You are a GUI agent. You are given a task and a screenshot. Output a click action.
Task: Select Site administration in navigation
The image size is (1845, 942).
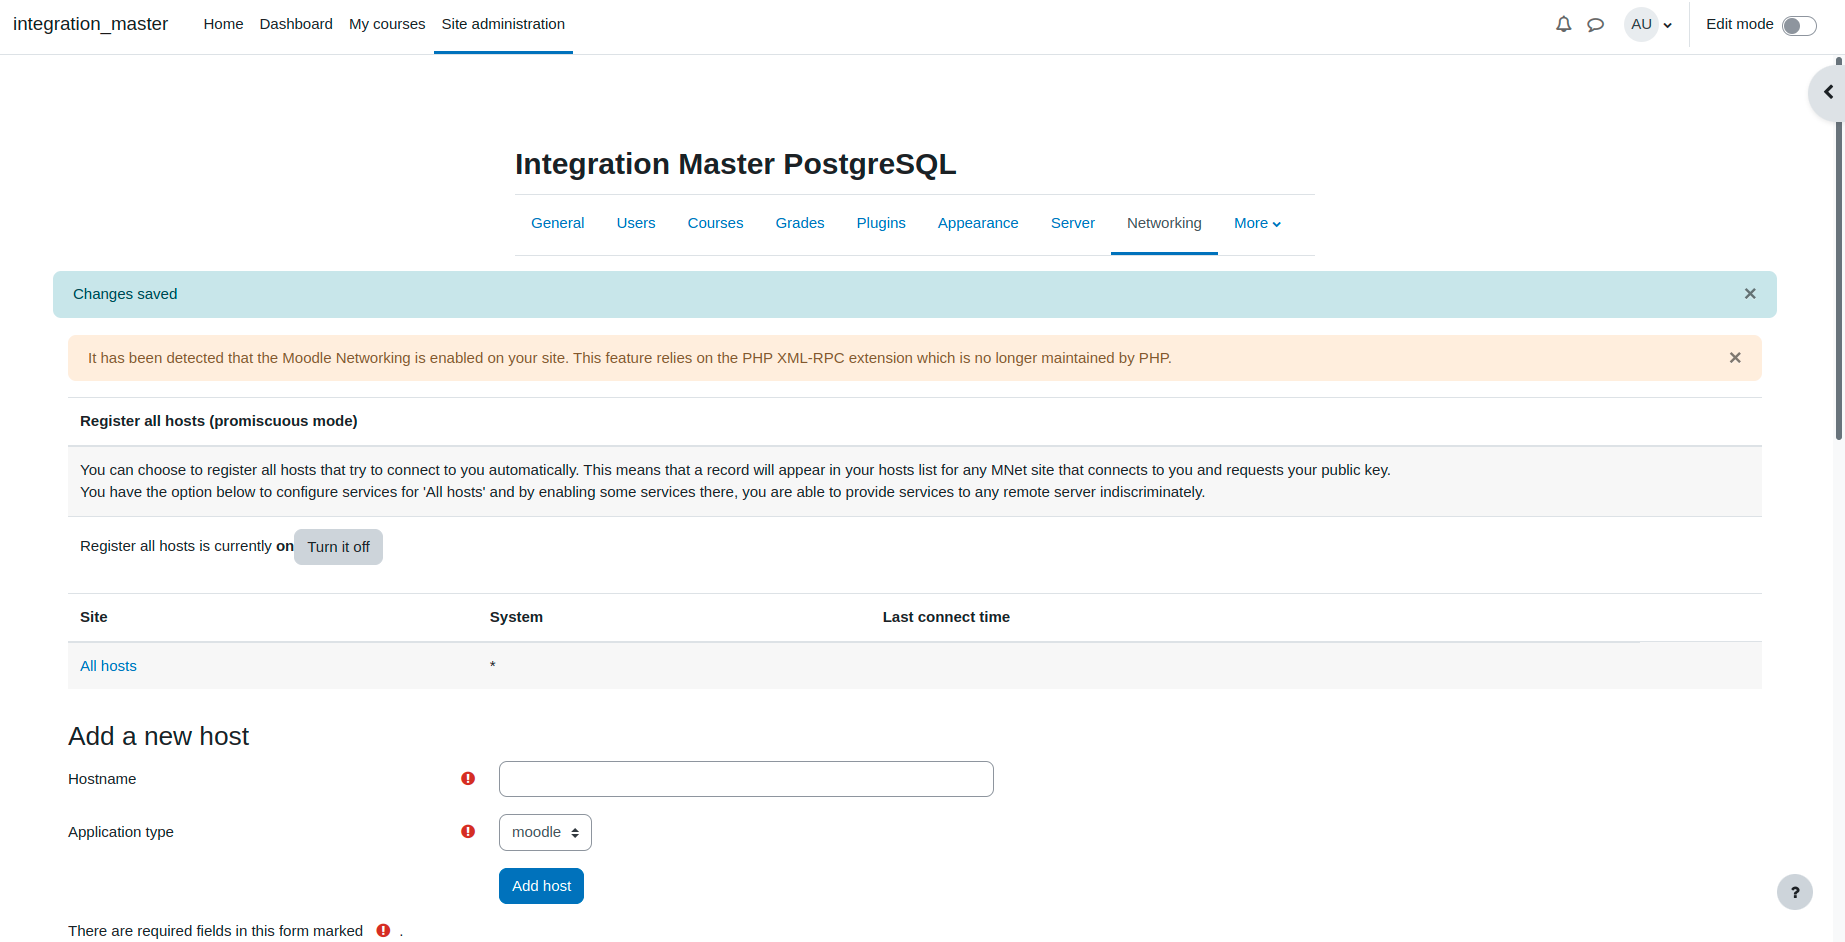(x=503, y=24)
